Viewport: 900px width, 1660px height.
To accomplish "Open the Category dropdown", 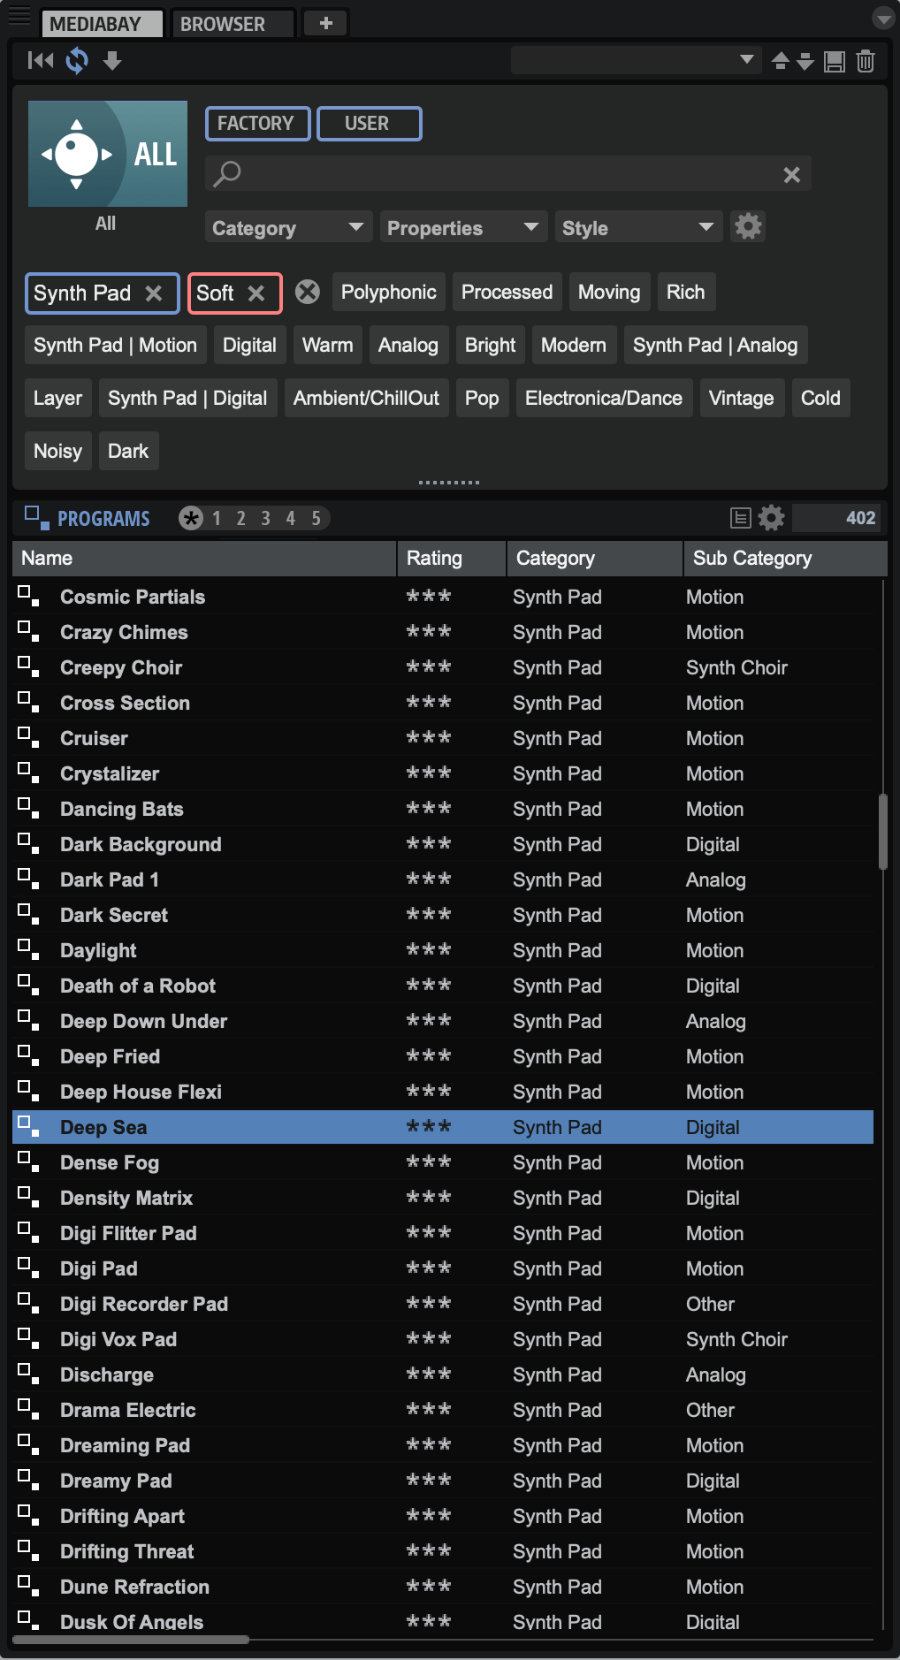I will (x=288, y=228).
